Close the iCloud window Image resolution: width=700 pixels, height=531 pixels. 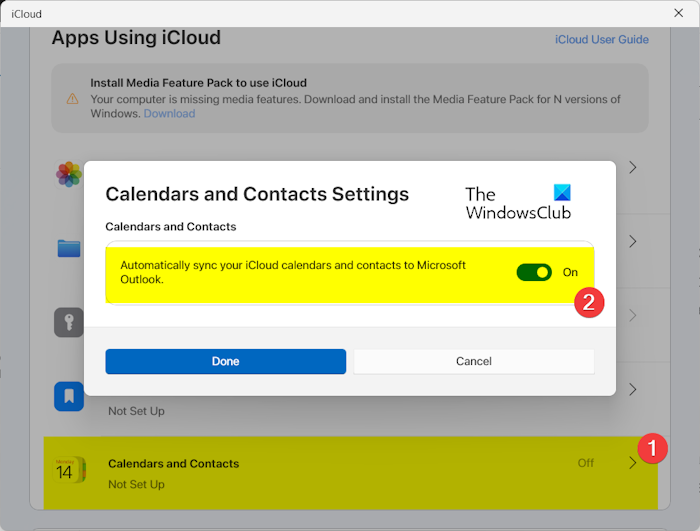point(679,13)
